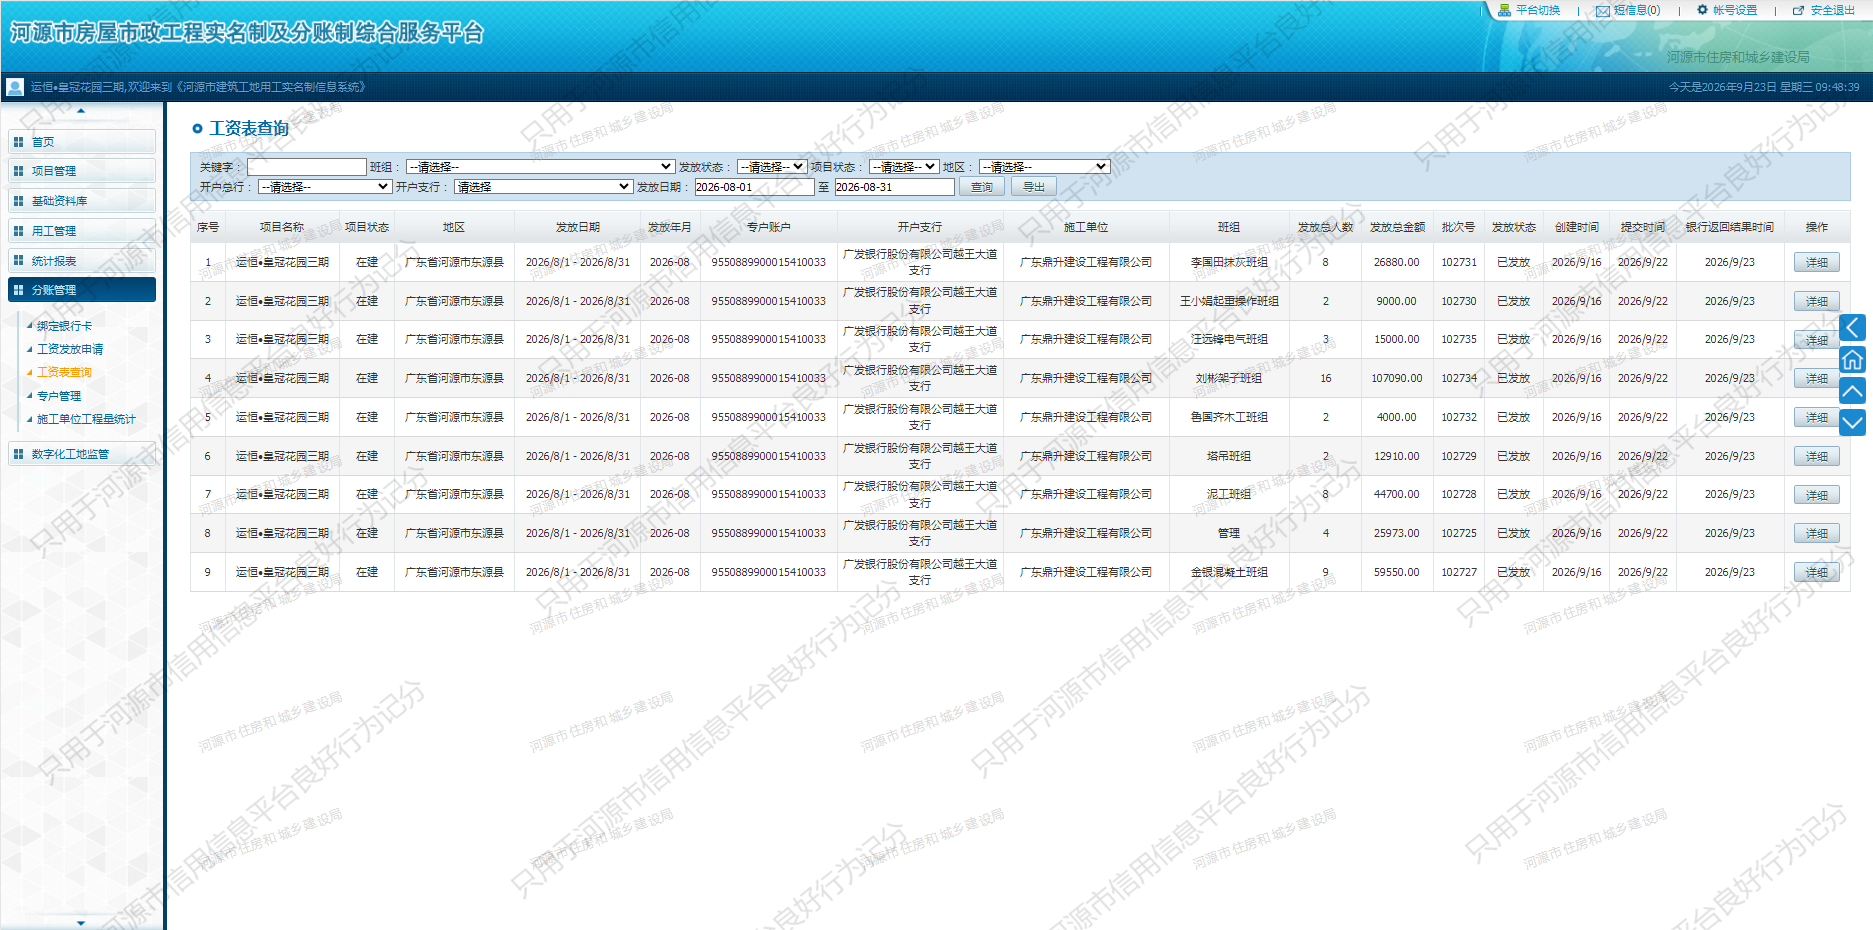Click the 导出 export button
1873x930 pixels.
pyautogui.click(x=1034, y=187)
